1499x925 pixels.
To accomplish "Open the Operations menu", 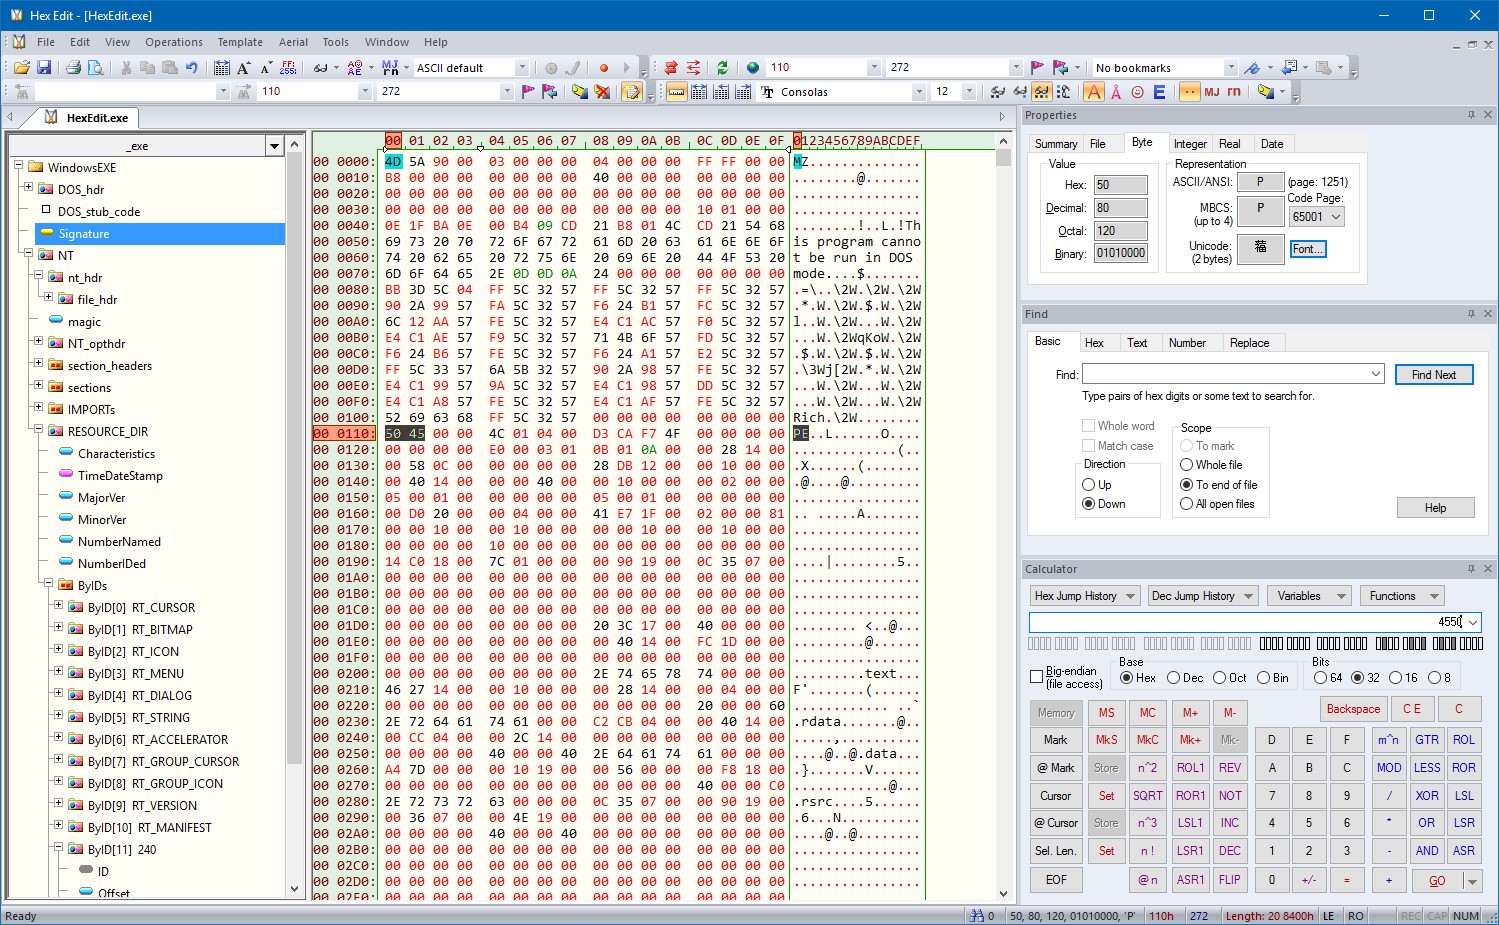I will coord(173,42).
